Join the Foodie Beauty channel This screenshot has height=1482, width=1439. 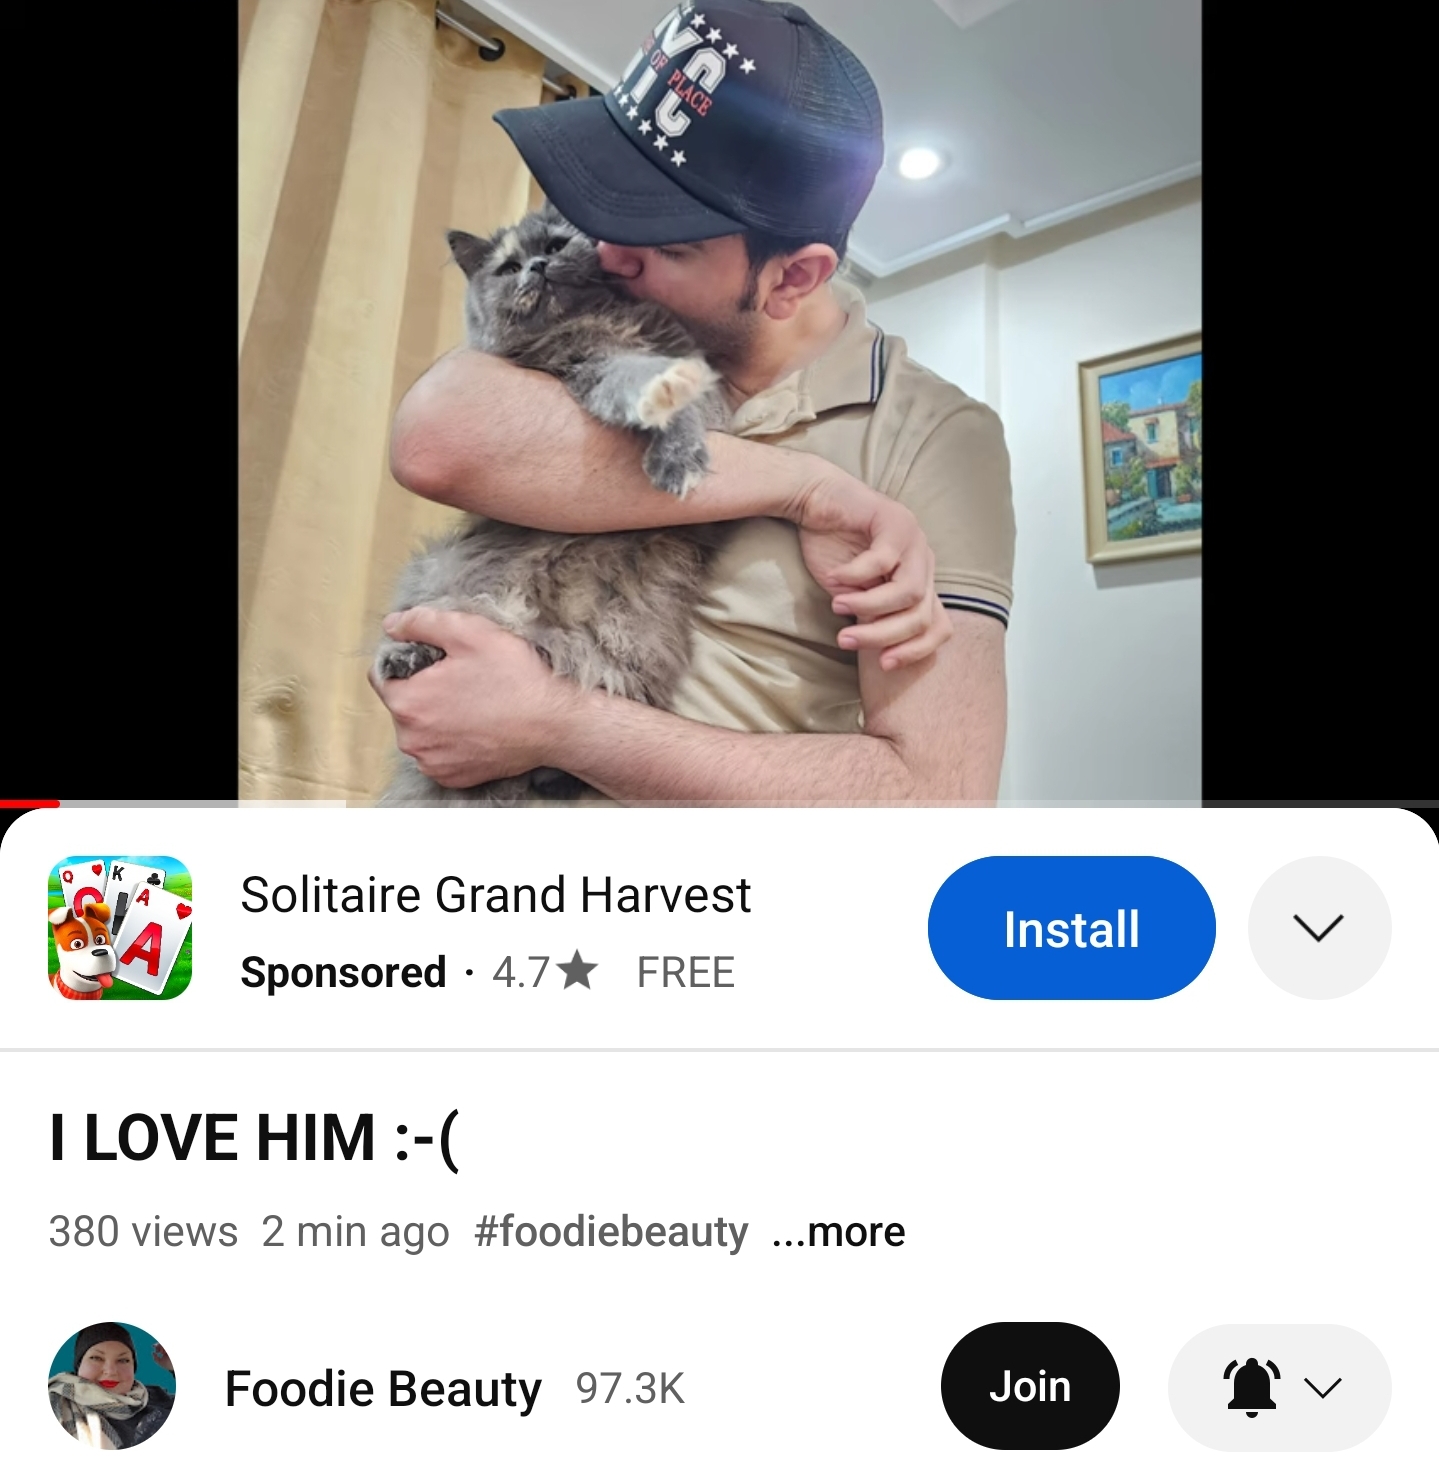1030,1386
